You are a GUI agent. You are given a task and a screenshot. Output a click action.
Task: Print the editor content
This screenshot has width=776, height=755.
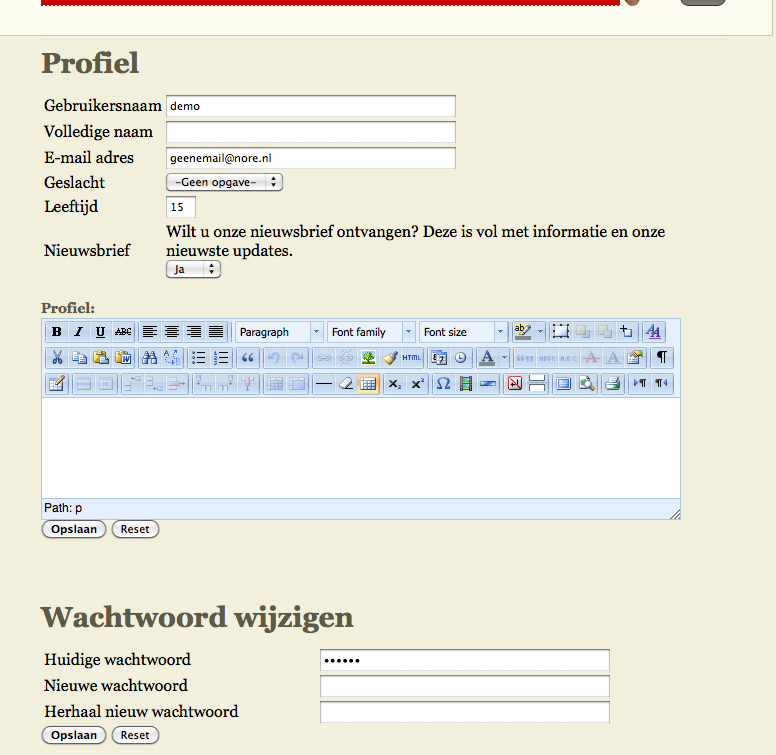click(613, 383)
